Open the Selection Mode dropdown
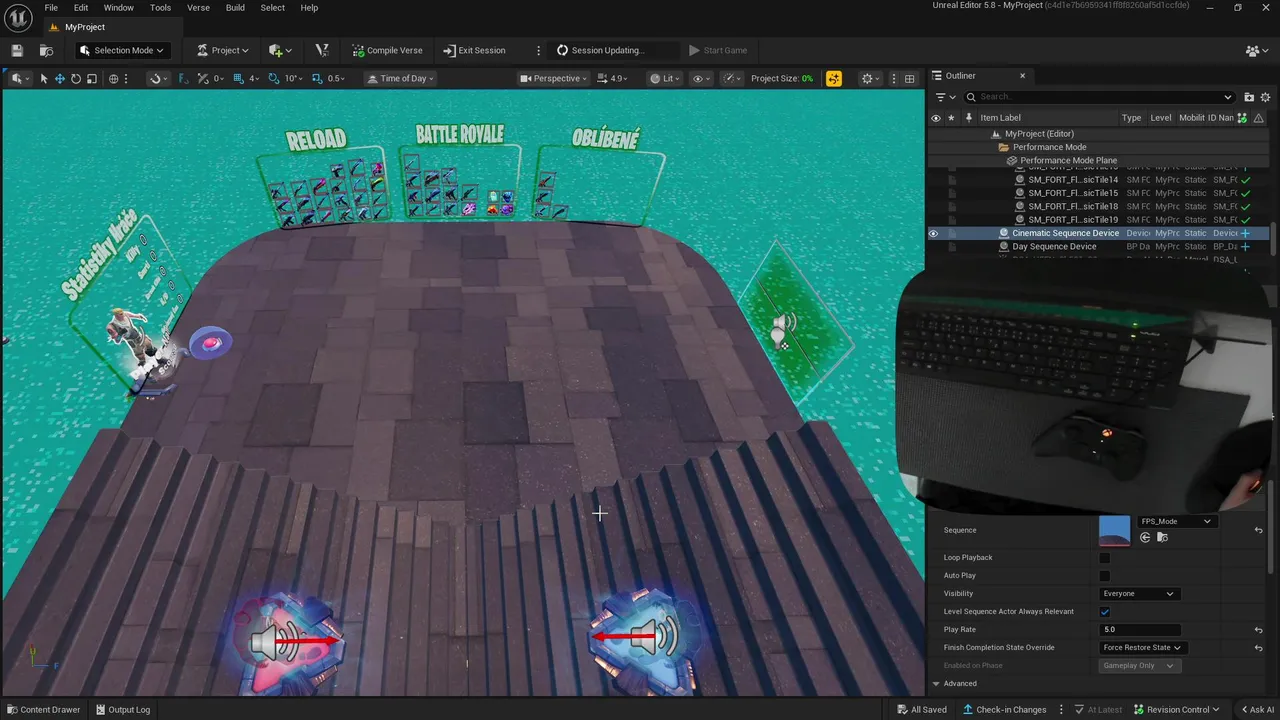This screenshot has height=720, width=1280. (121, 50)
